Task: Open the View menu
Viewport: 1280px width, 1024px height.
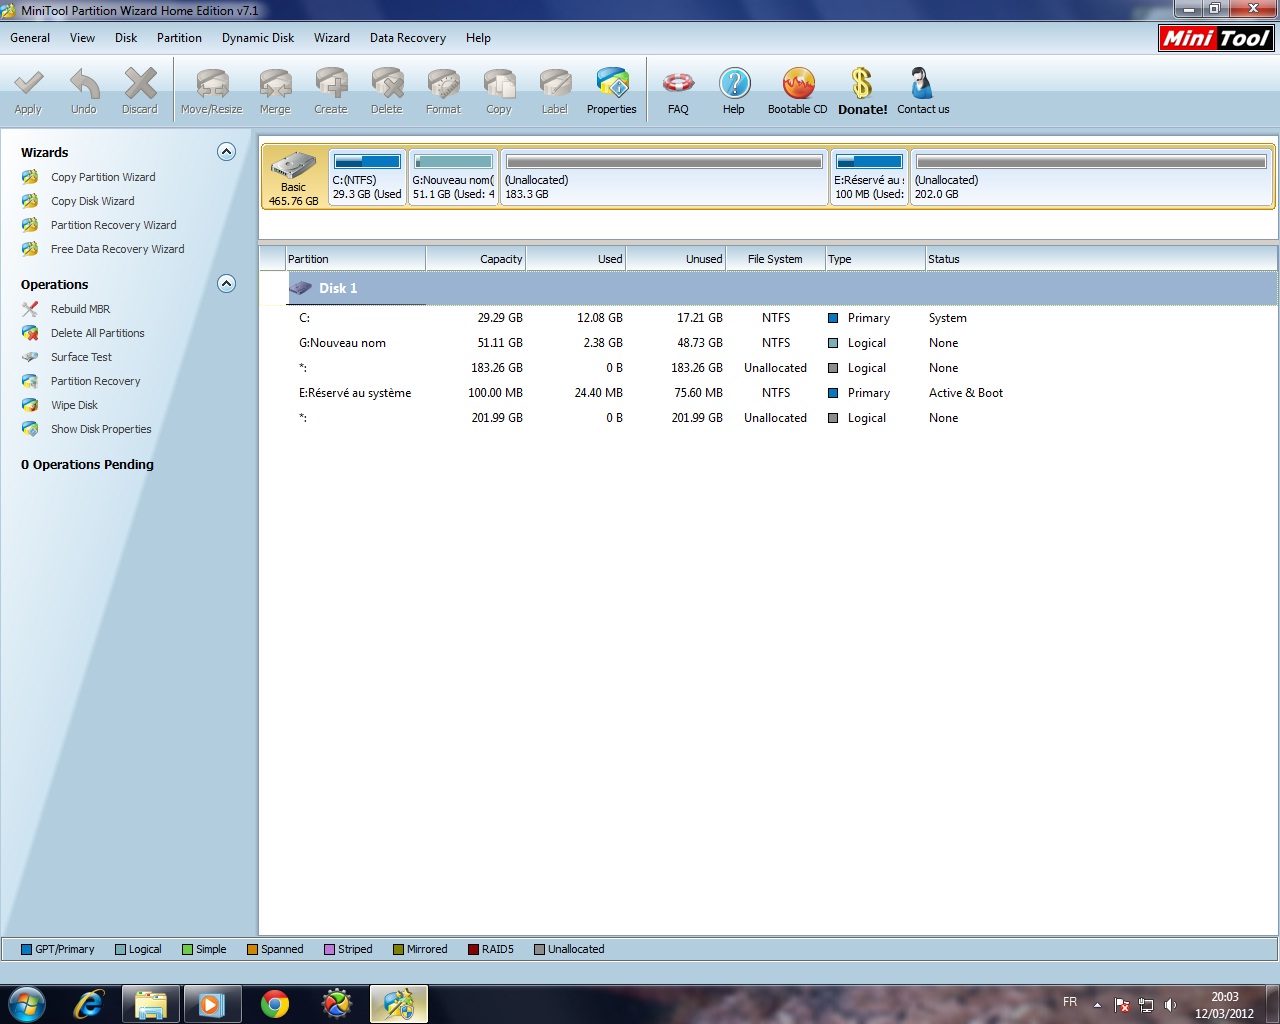Action: pos(82,38)
